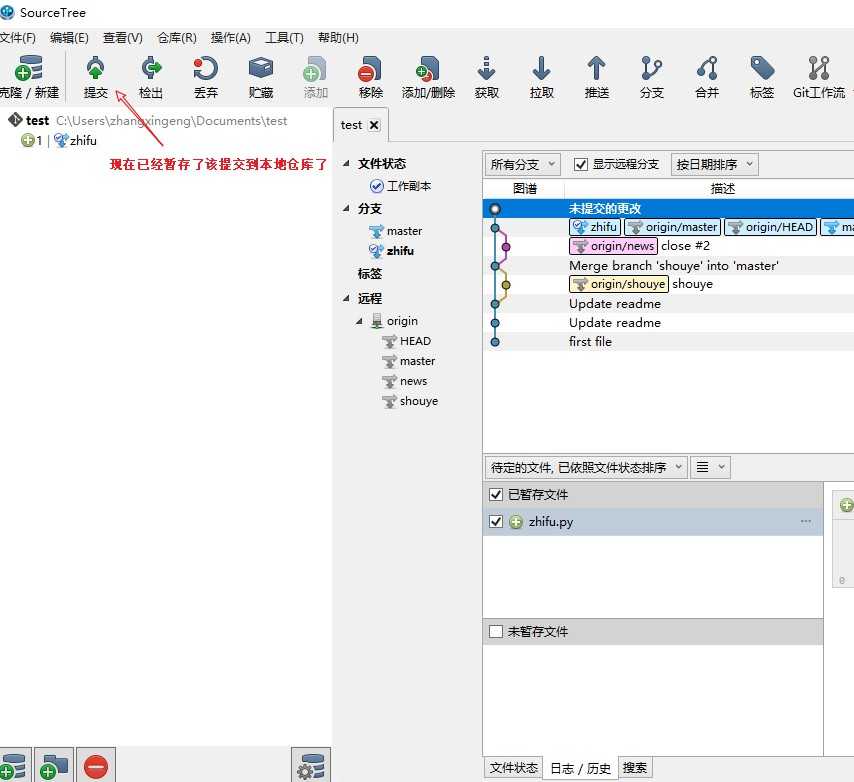This screenshot has height=782, width=854.
Task: Click the red remove bookmark icon
Action: [96, 766]
